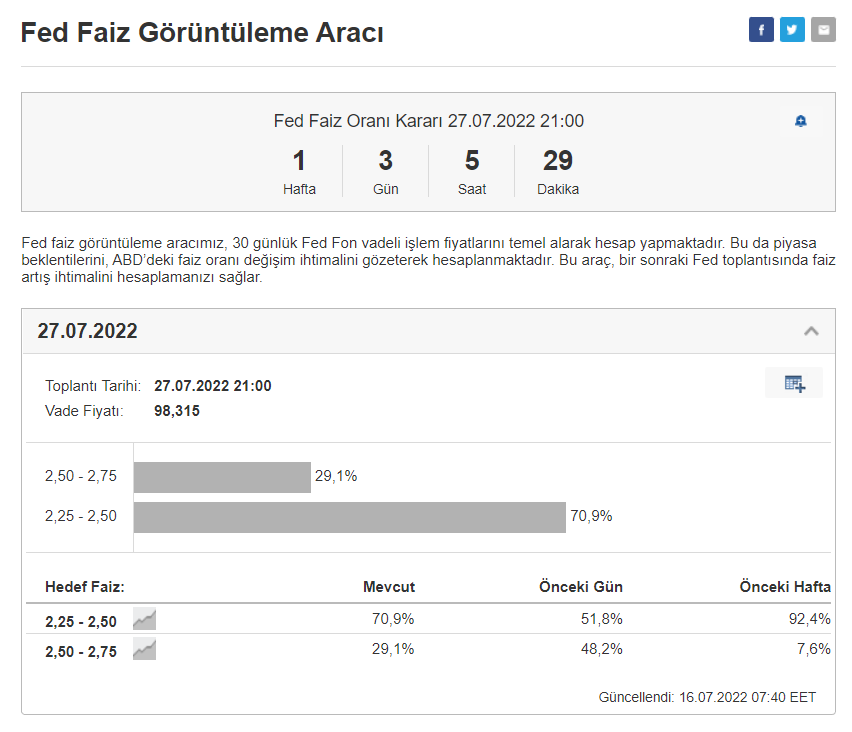
Task: Click the Önceki Gün column header
Action: (580, 587)
